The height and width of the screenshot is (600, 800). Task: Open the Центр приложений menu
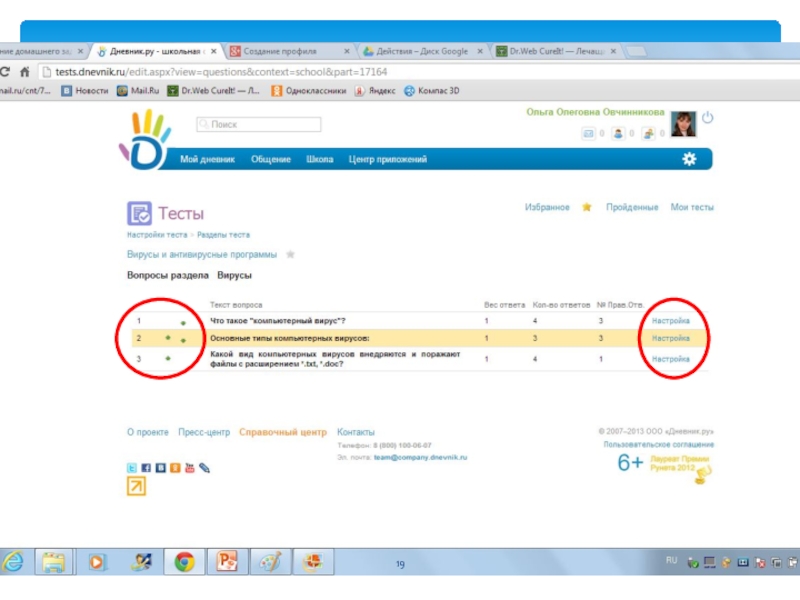(x=388, y=159)
